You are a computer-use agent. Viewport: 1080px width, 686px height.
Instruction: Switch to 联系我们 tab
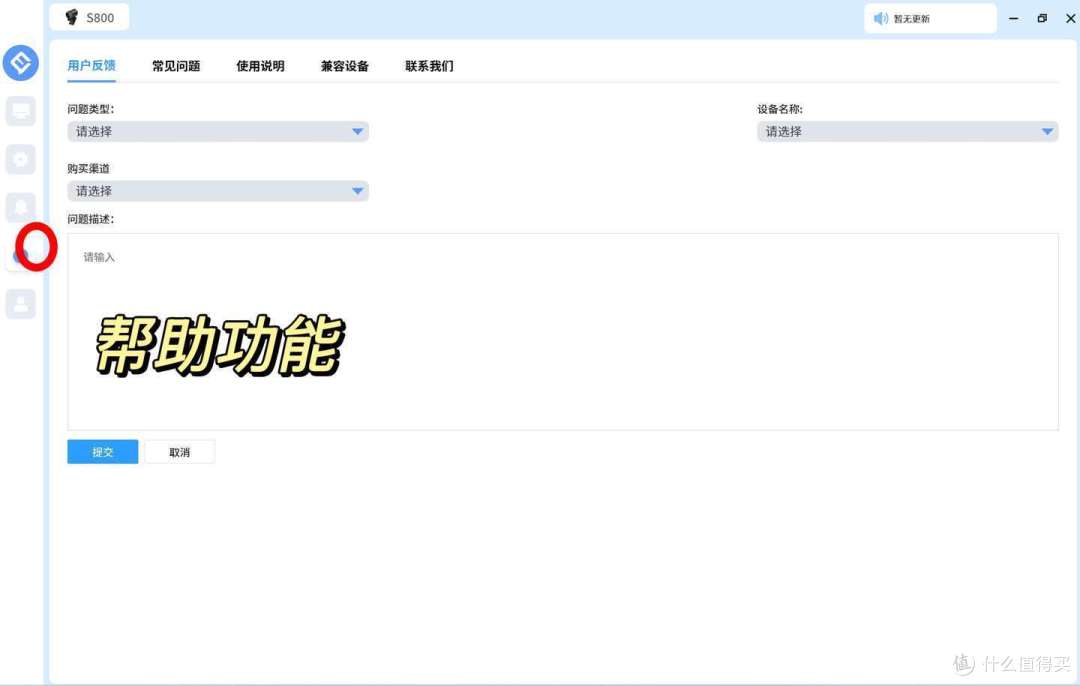click(x=429, y=66)
